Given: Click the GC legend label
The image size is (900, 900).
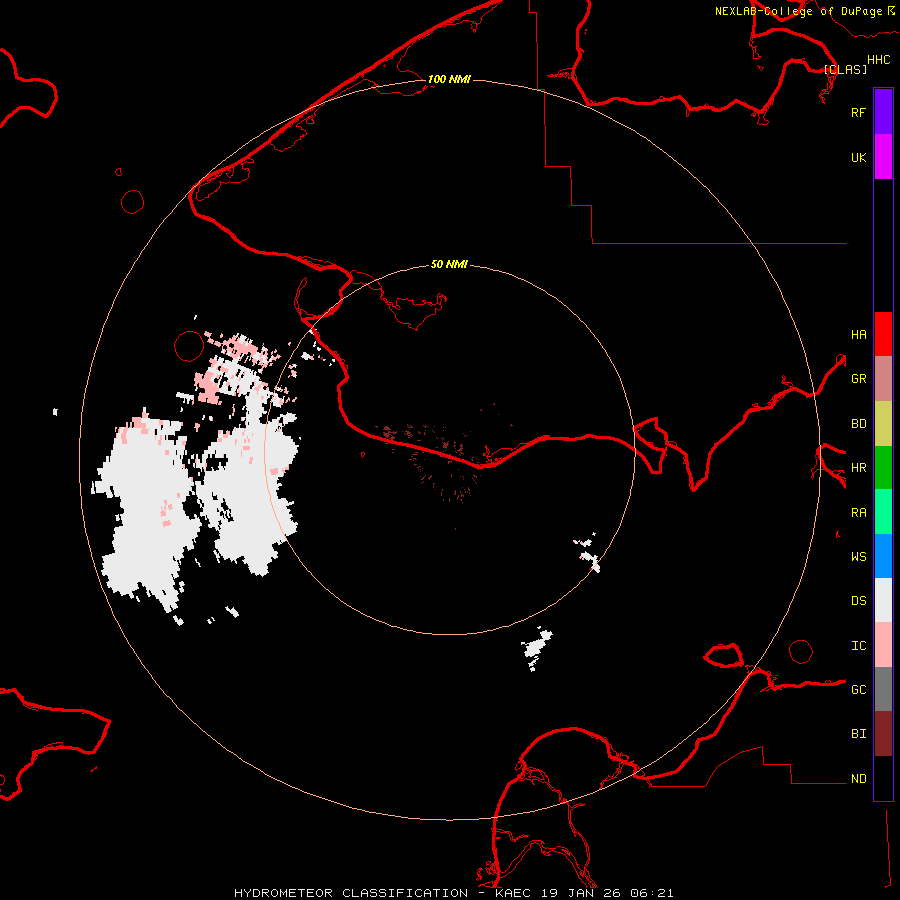Looking at the screenshot, I should 858,689.
